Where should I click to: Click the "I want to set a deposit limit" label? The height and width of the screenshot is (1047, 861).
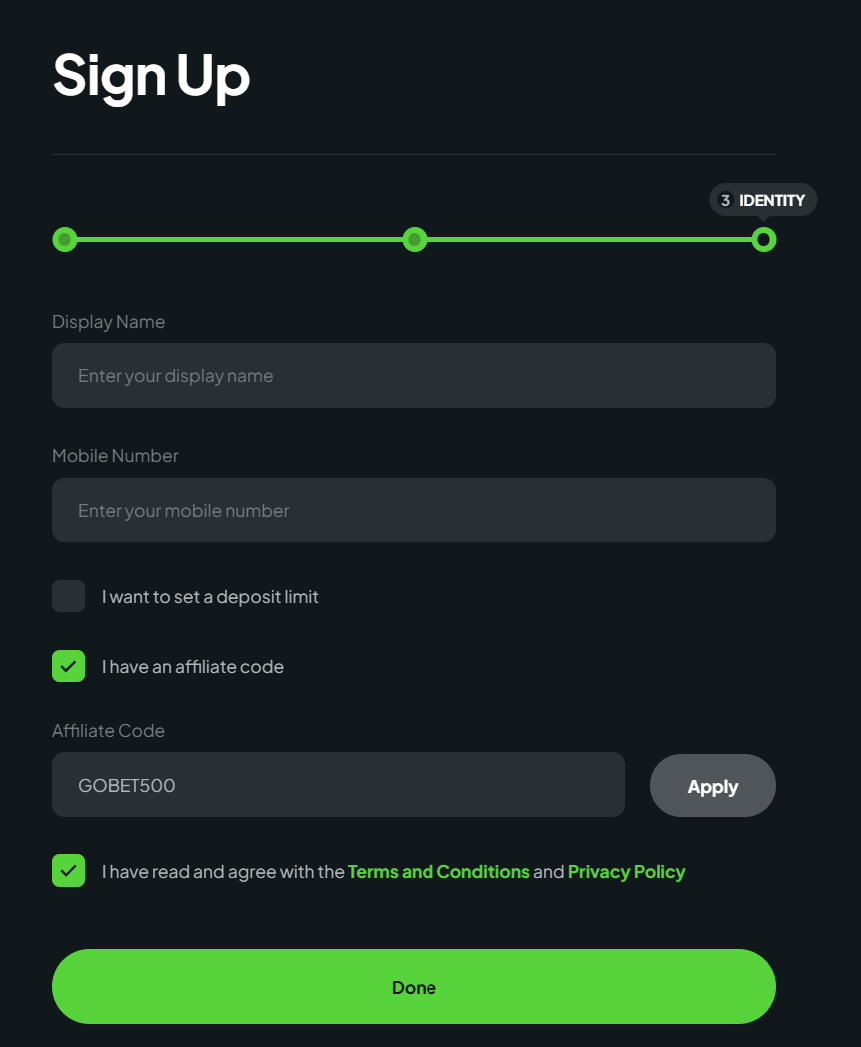(x=210, y=597)
